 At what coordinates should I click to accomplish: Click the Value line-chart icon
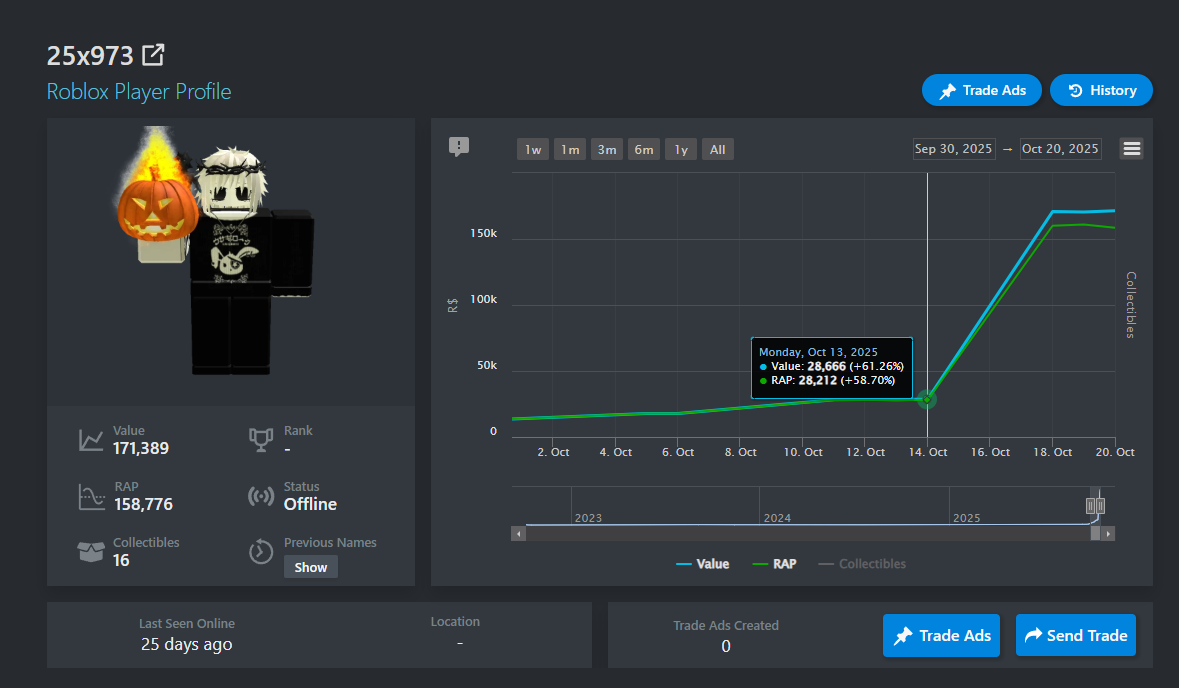tap(91, 440)
